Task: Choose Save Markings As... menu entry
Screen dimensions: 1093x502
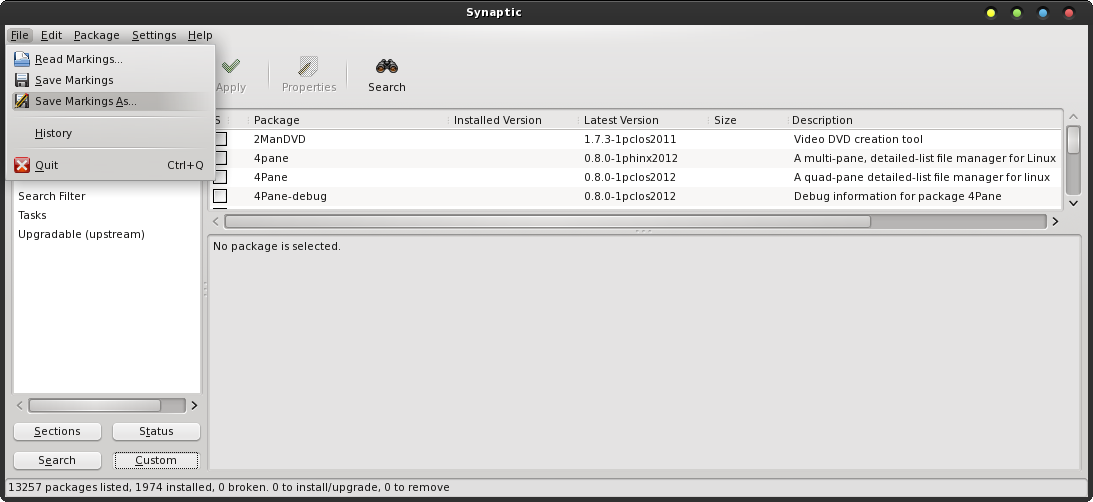Action: [x=110, y=101]
